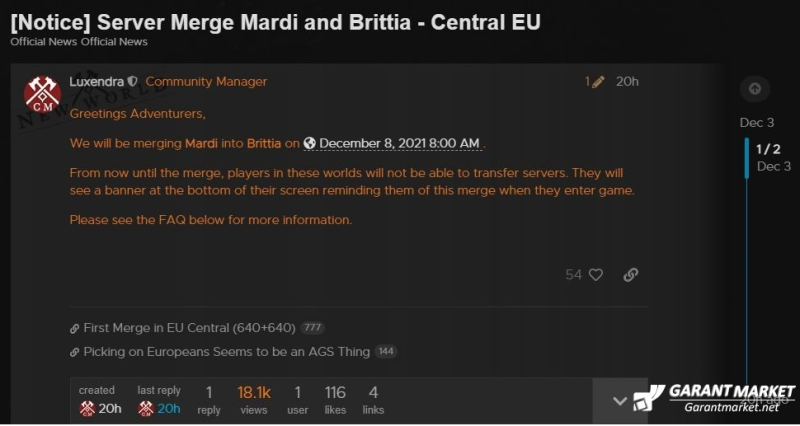
Task: Open creator avatar under created label
Action: [87, 408]
